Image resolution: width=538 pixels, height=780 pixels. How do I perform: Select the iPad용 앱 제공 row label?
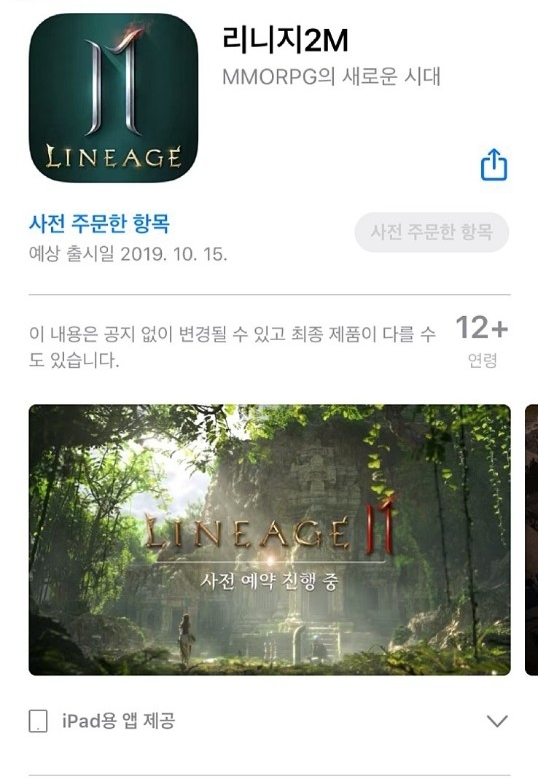[x=118, y=721]
